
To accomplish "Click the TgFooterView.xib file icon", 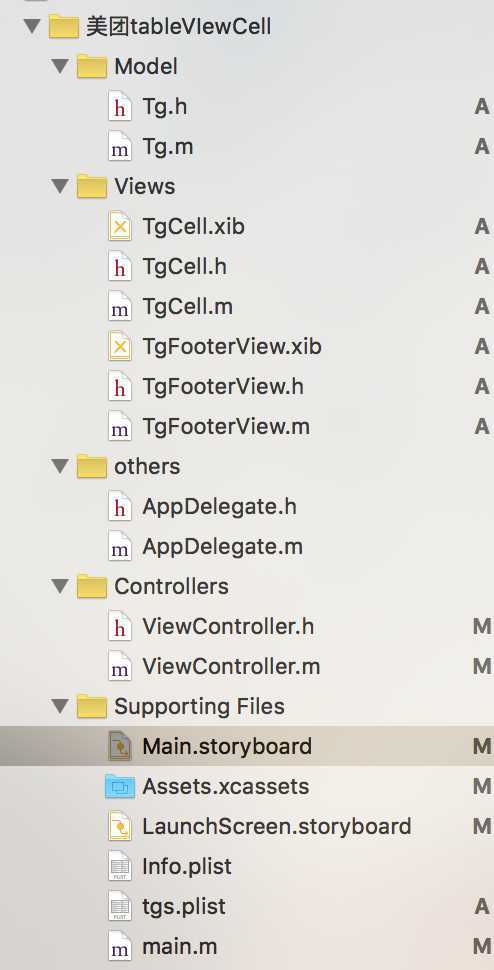I will point(120,346).
